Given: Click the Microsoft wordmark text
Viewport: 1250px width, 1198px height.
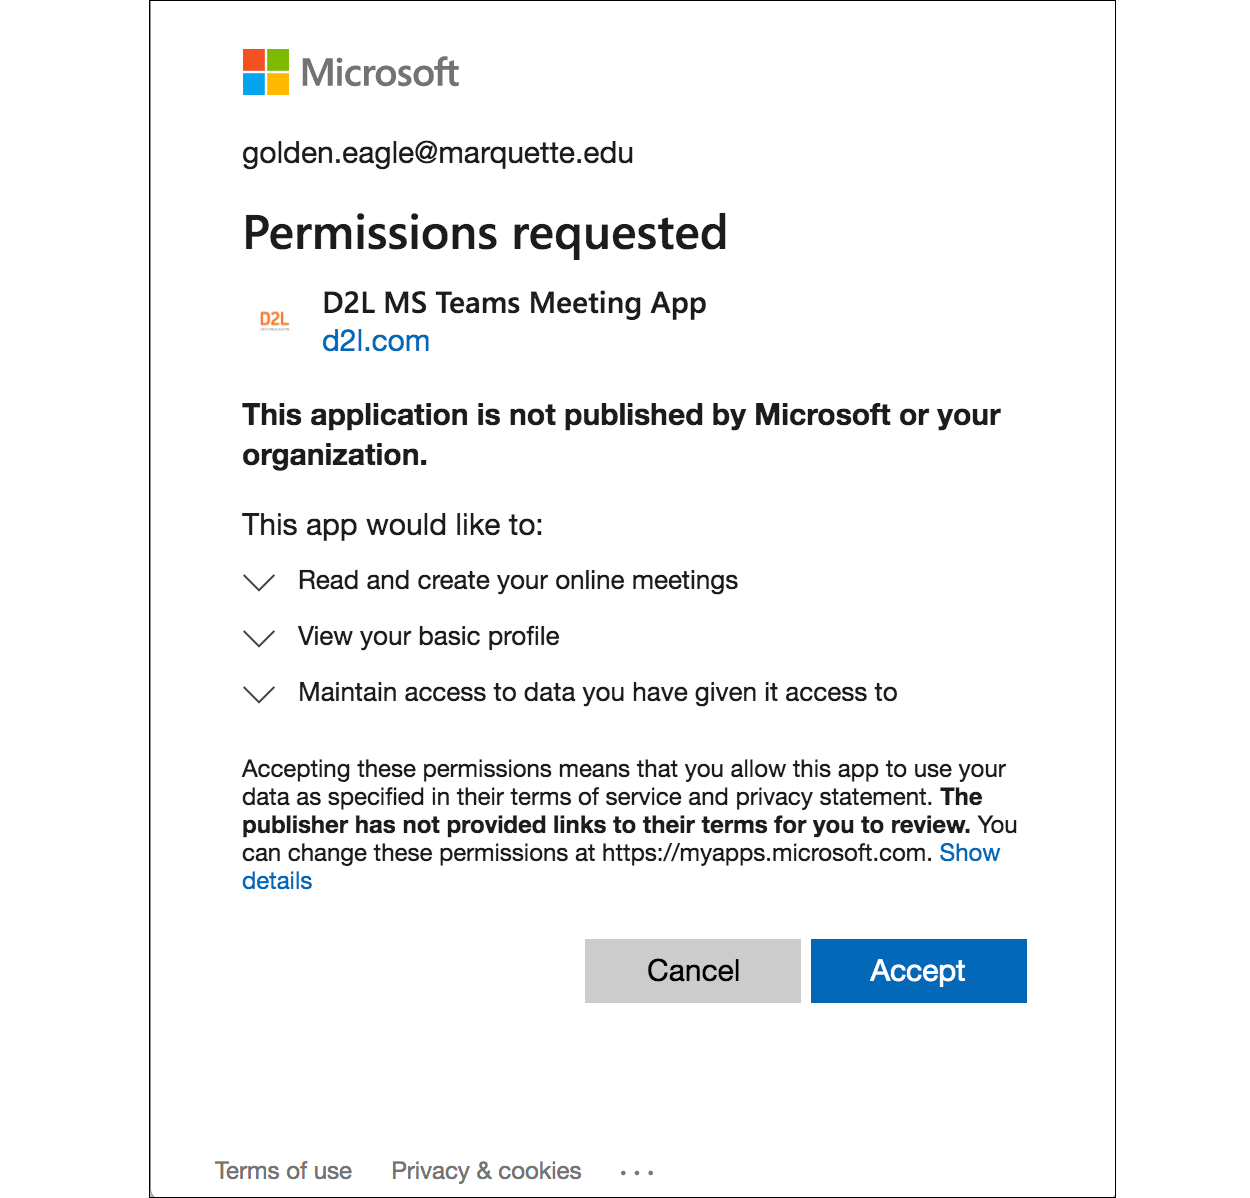Looking at the screenshot, I should tap(380, 73).
